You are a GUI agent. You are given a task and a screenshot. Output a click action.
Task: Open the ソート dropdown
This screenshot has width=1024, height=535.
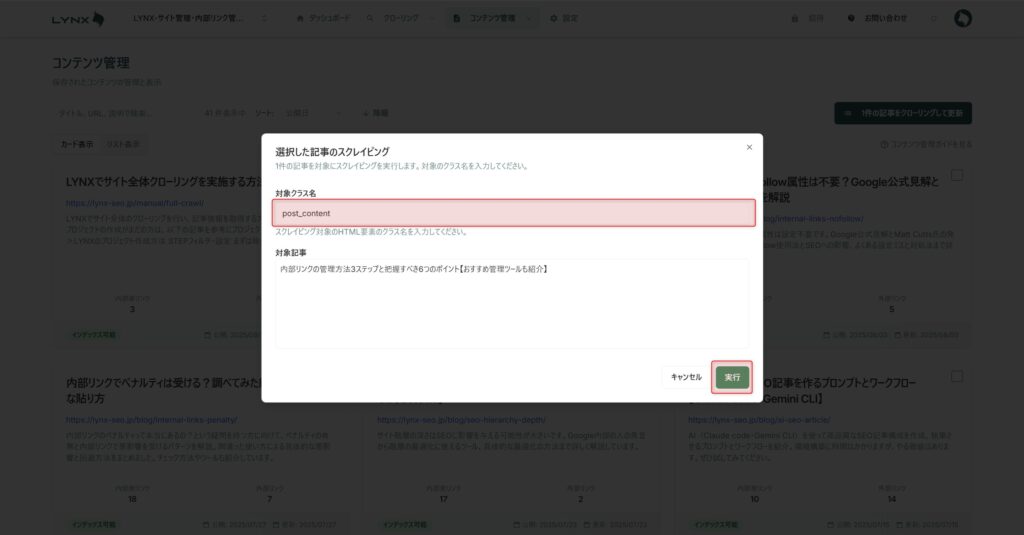[313, 113]
